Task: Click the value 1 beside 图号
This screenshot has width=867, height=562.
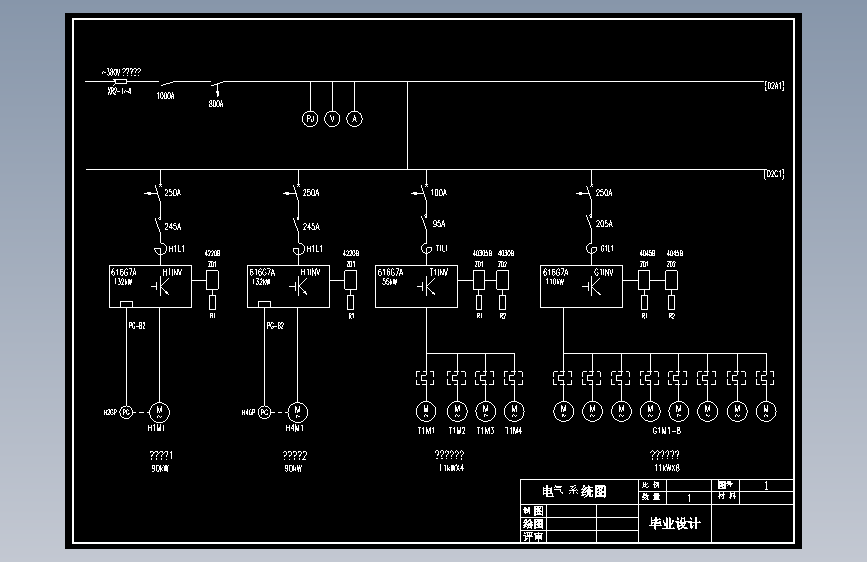Action: (766, 486)
